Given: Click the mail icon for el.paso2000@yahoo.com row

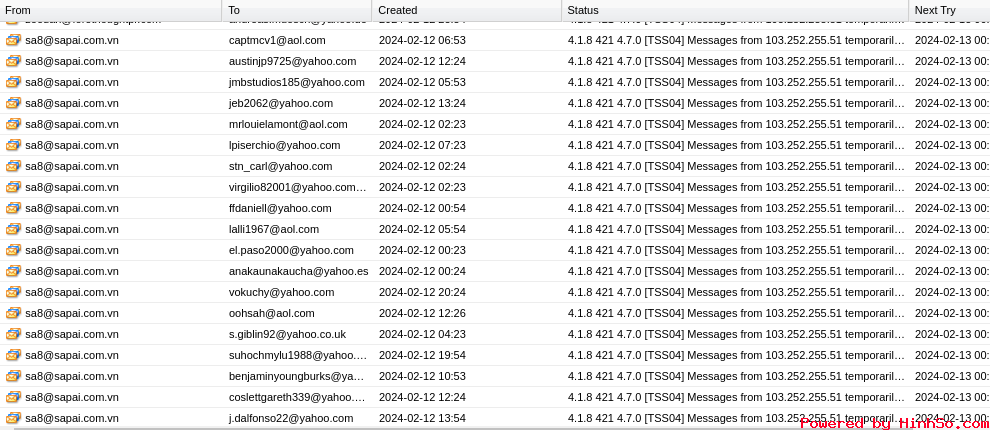Looking at the screenshot, I should (13, 250).
